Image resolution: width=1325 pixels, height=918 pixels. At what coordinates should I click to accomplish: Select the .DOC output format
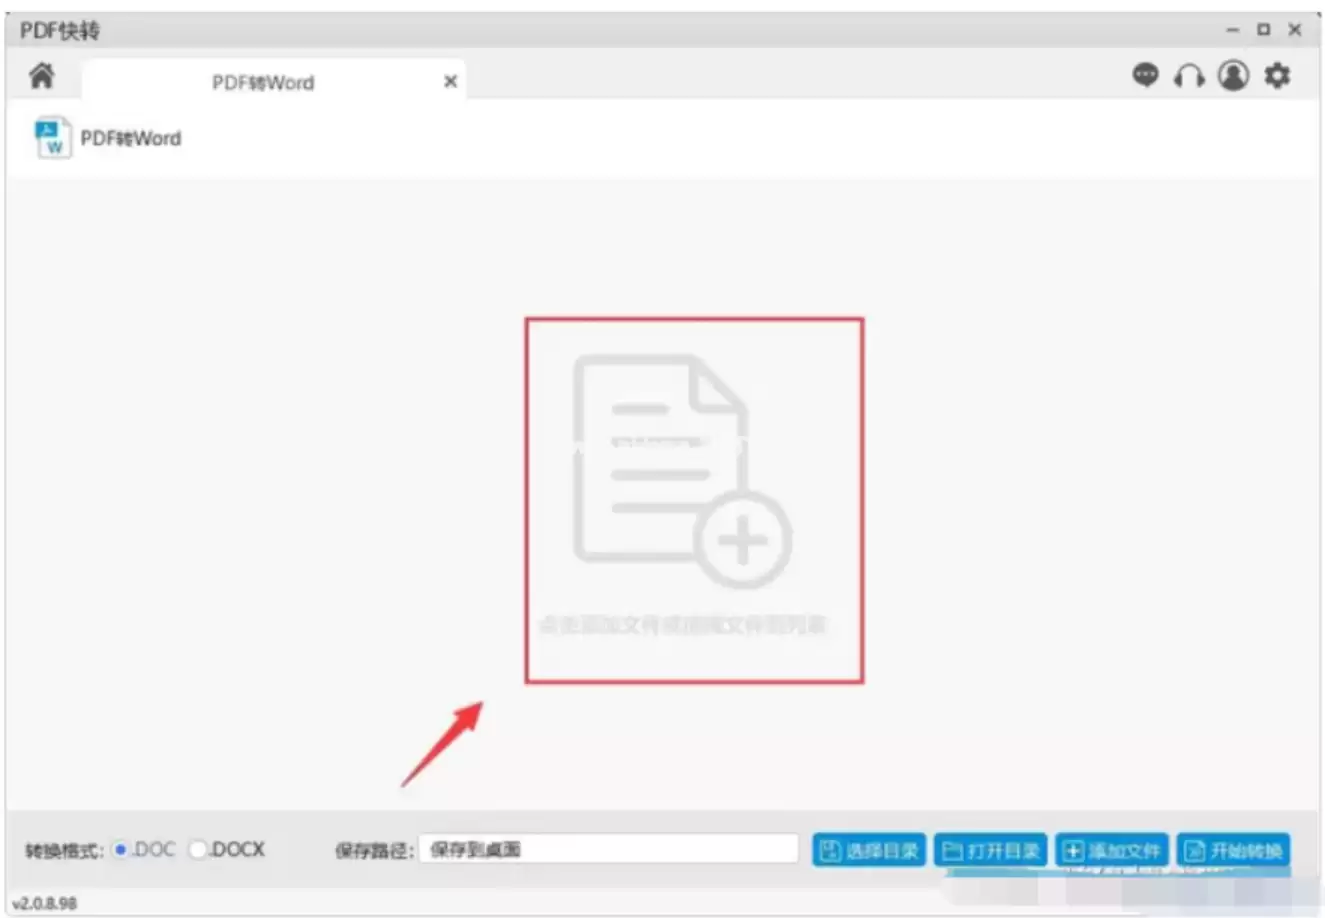pyautogui.click(x=122, y=850)
